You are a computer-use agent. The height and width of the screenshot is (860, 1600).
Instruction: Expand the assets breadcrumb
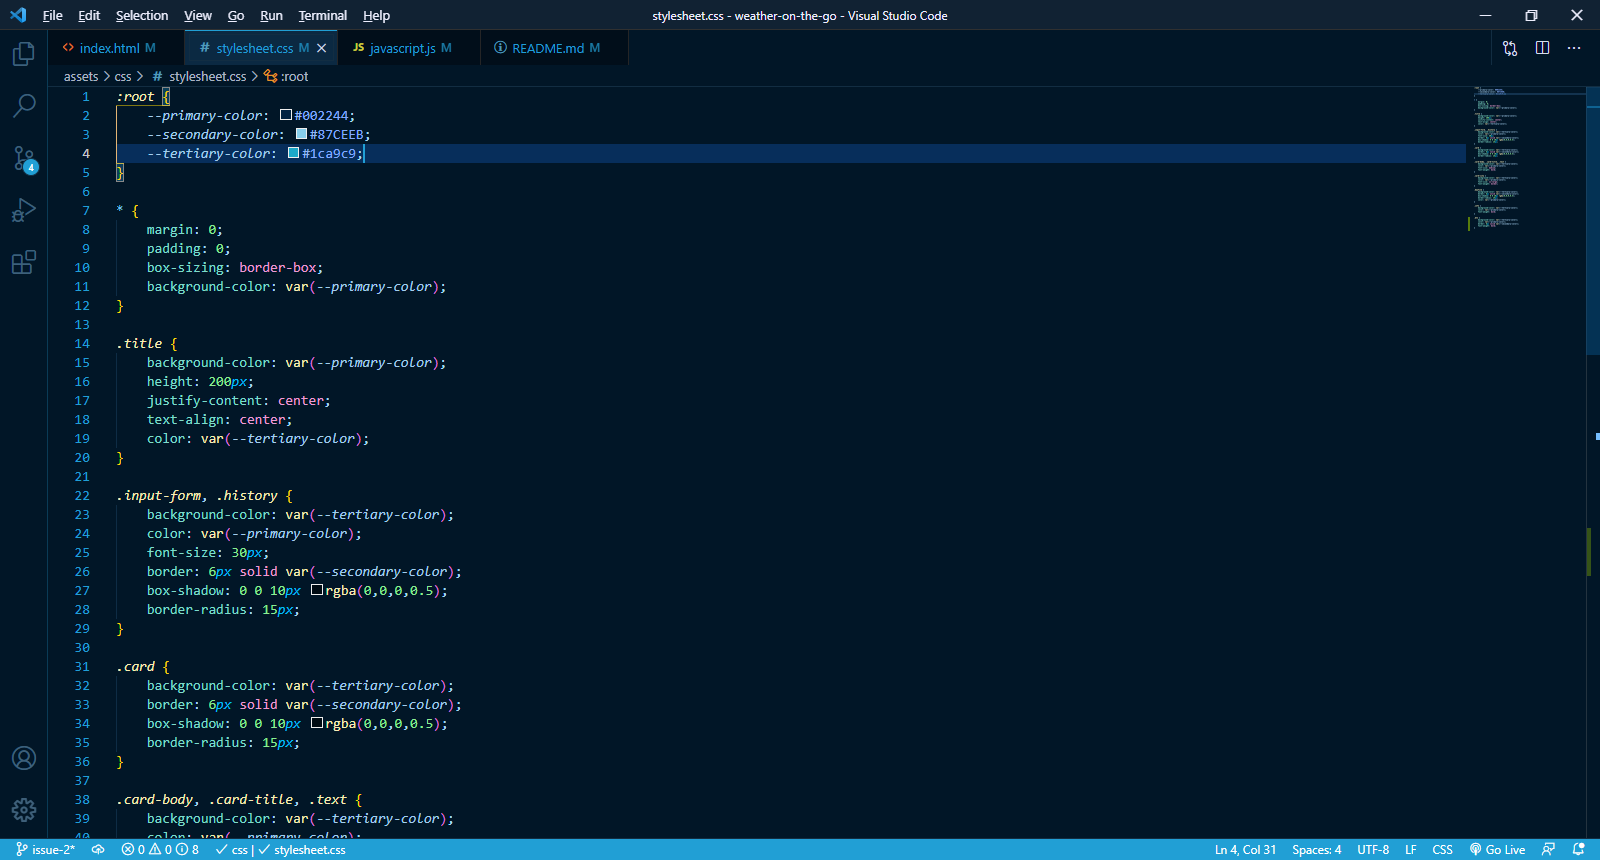(x=81, y=76)
